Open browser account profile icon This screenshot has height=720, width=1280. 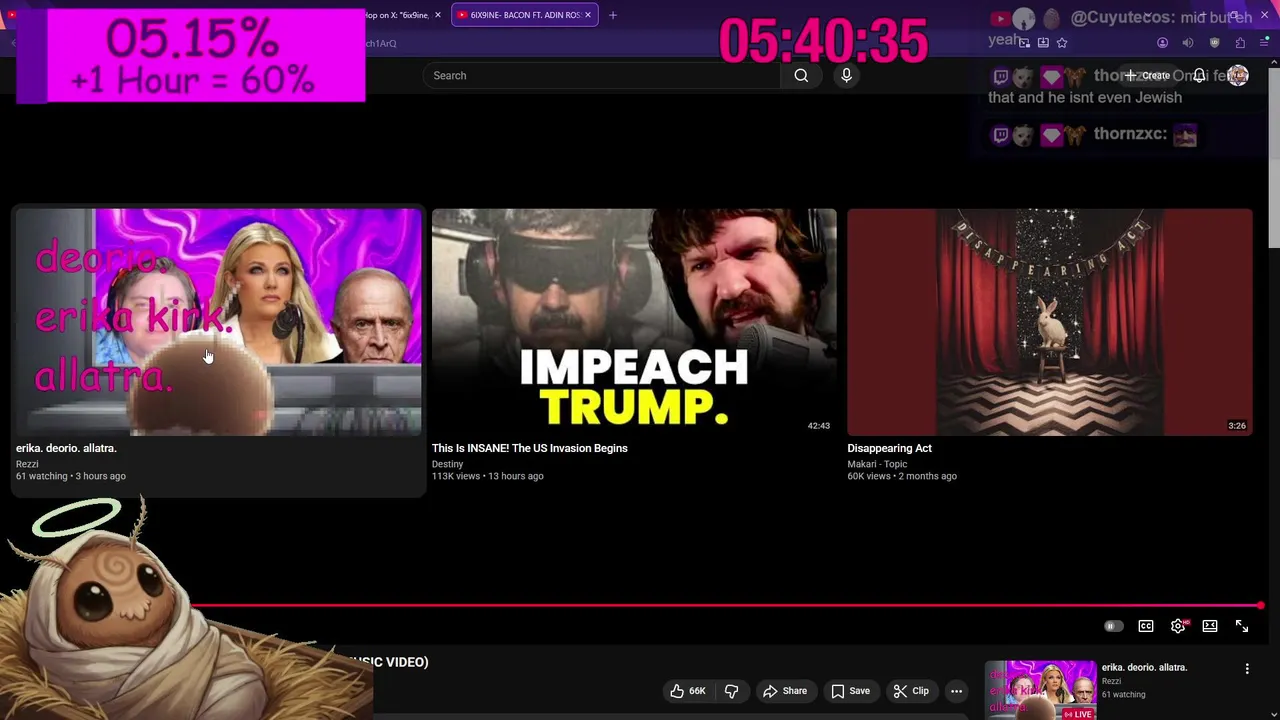tap(1162, 43)
